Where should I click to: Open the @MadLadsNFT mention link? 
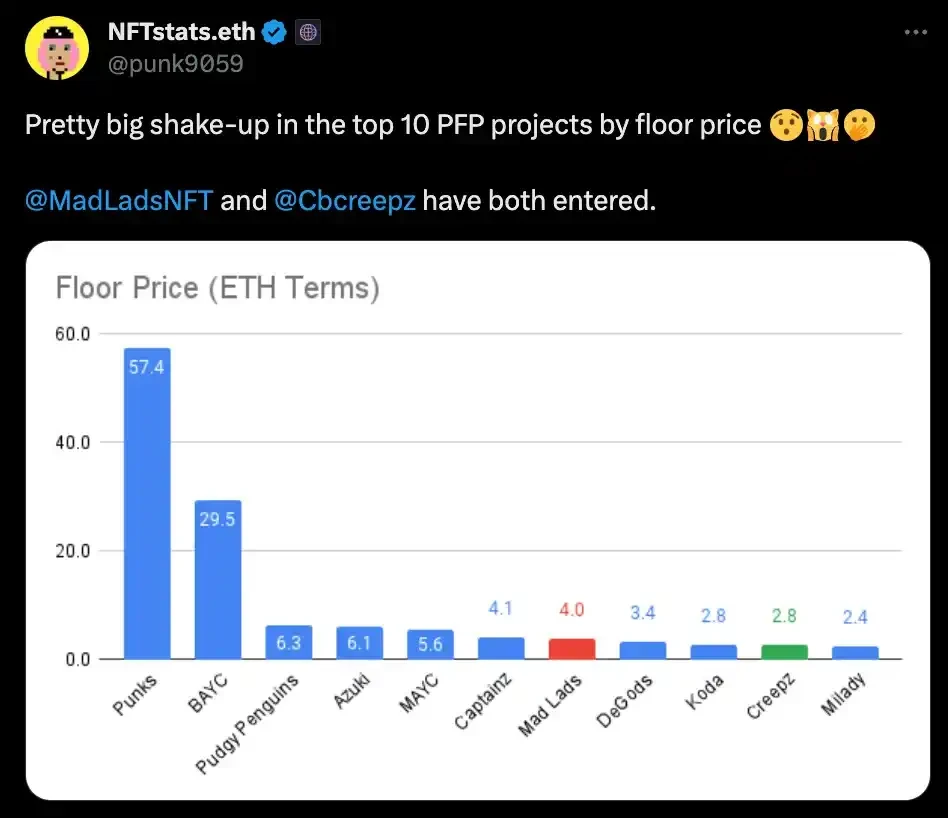(x=119, y=200)
